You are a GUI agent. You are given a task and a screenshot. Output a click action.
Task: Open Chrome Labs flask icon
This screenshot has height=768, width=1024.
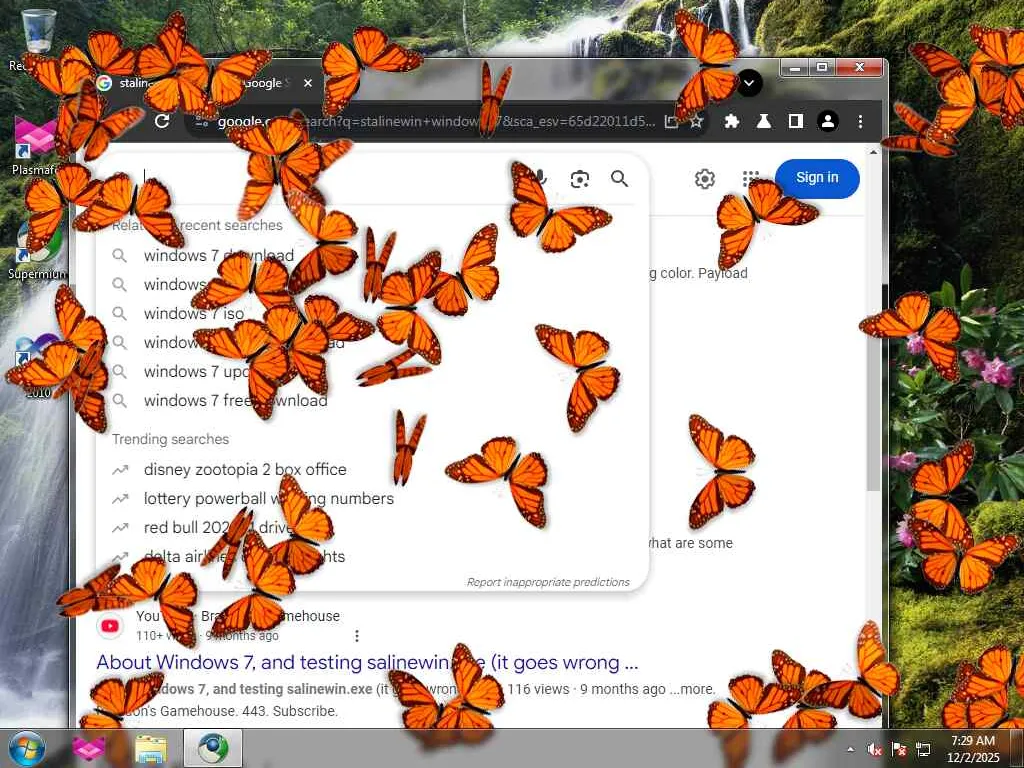coord(763,121)
